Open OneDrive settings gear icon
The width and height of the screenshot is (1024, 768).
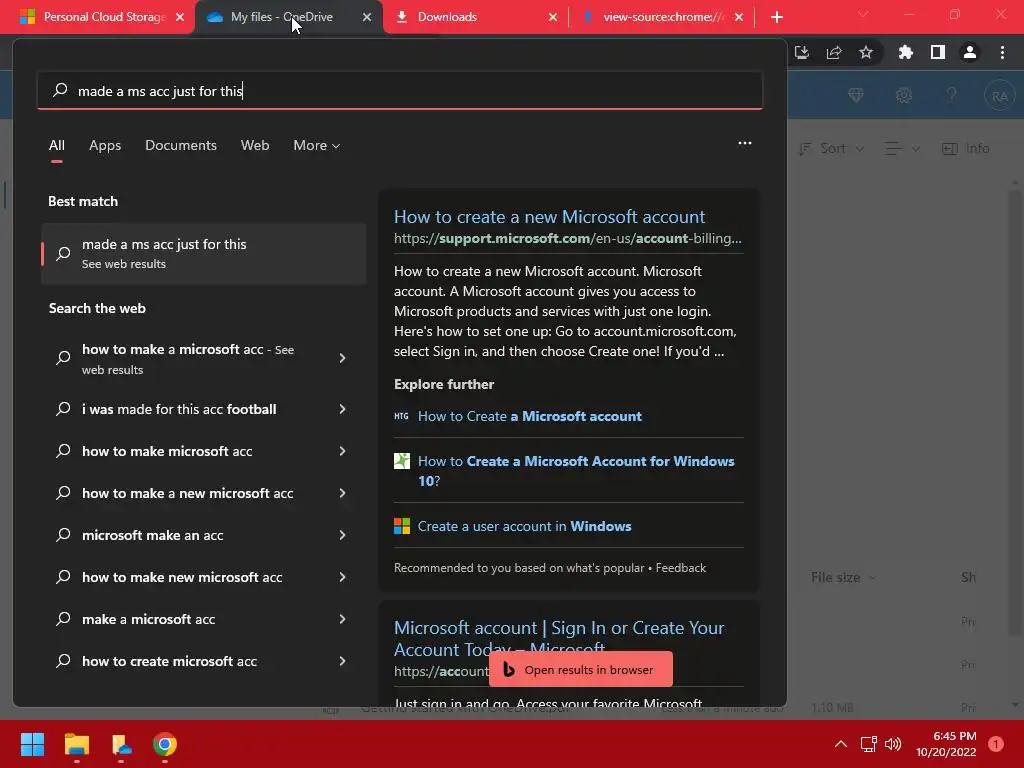click(x=904, y=95)
